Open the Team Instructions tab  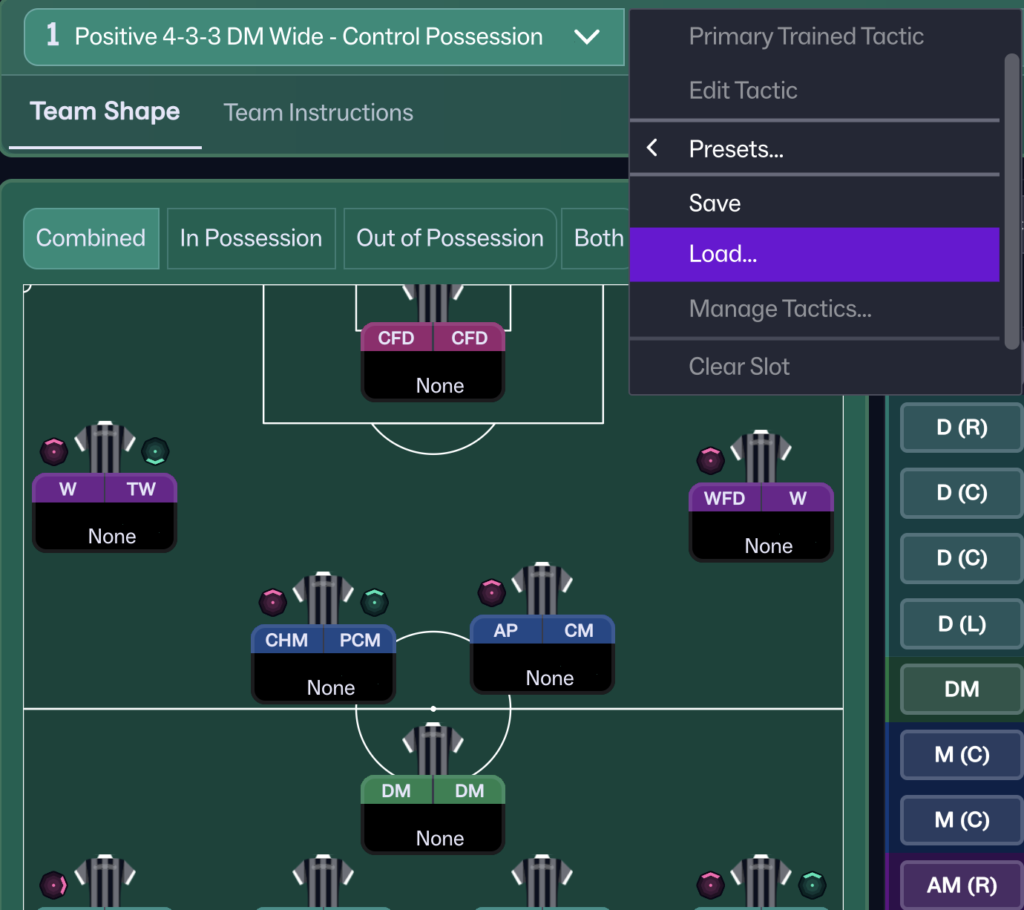[318, 112]
